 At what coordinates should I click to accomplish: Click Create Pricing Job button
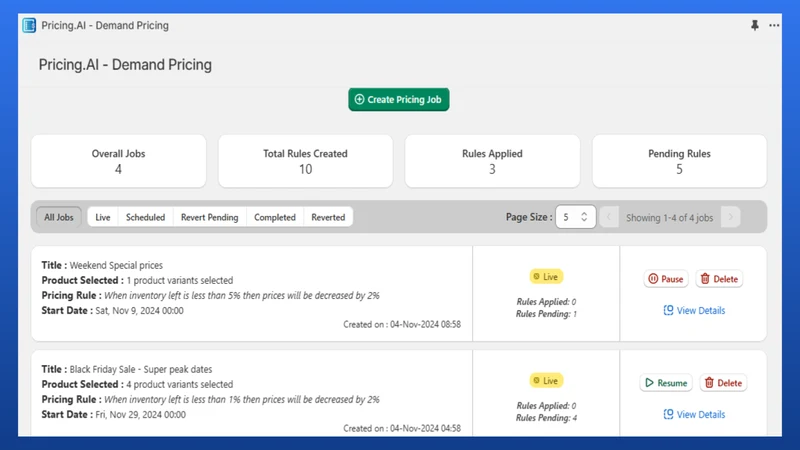(x=398, y=99)
